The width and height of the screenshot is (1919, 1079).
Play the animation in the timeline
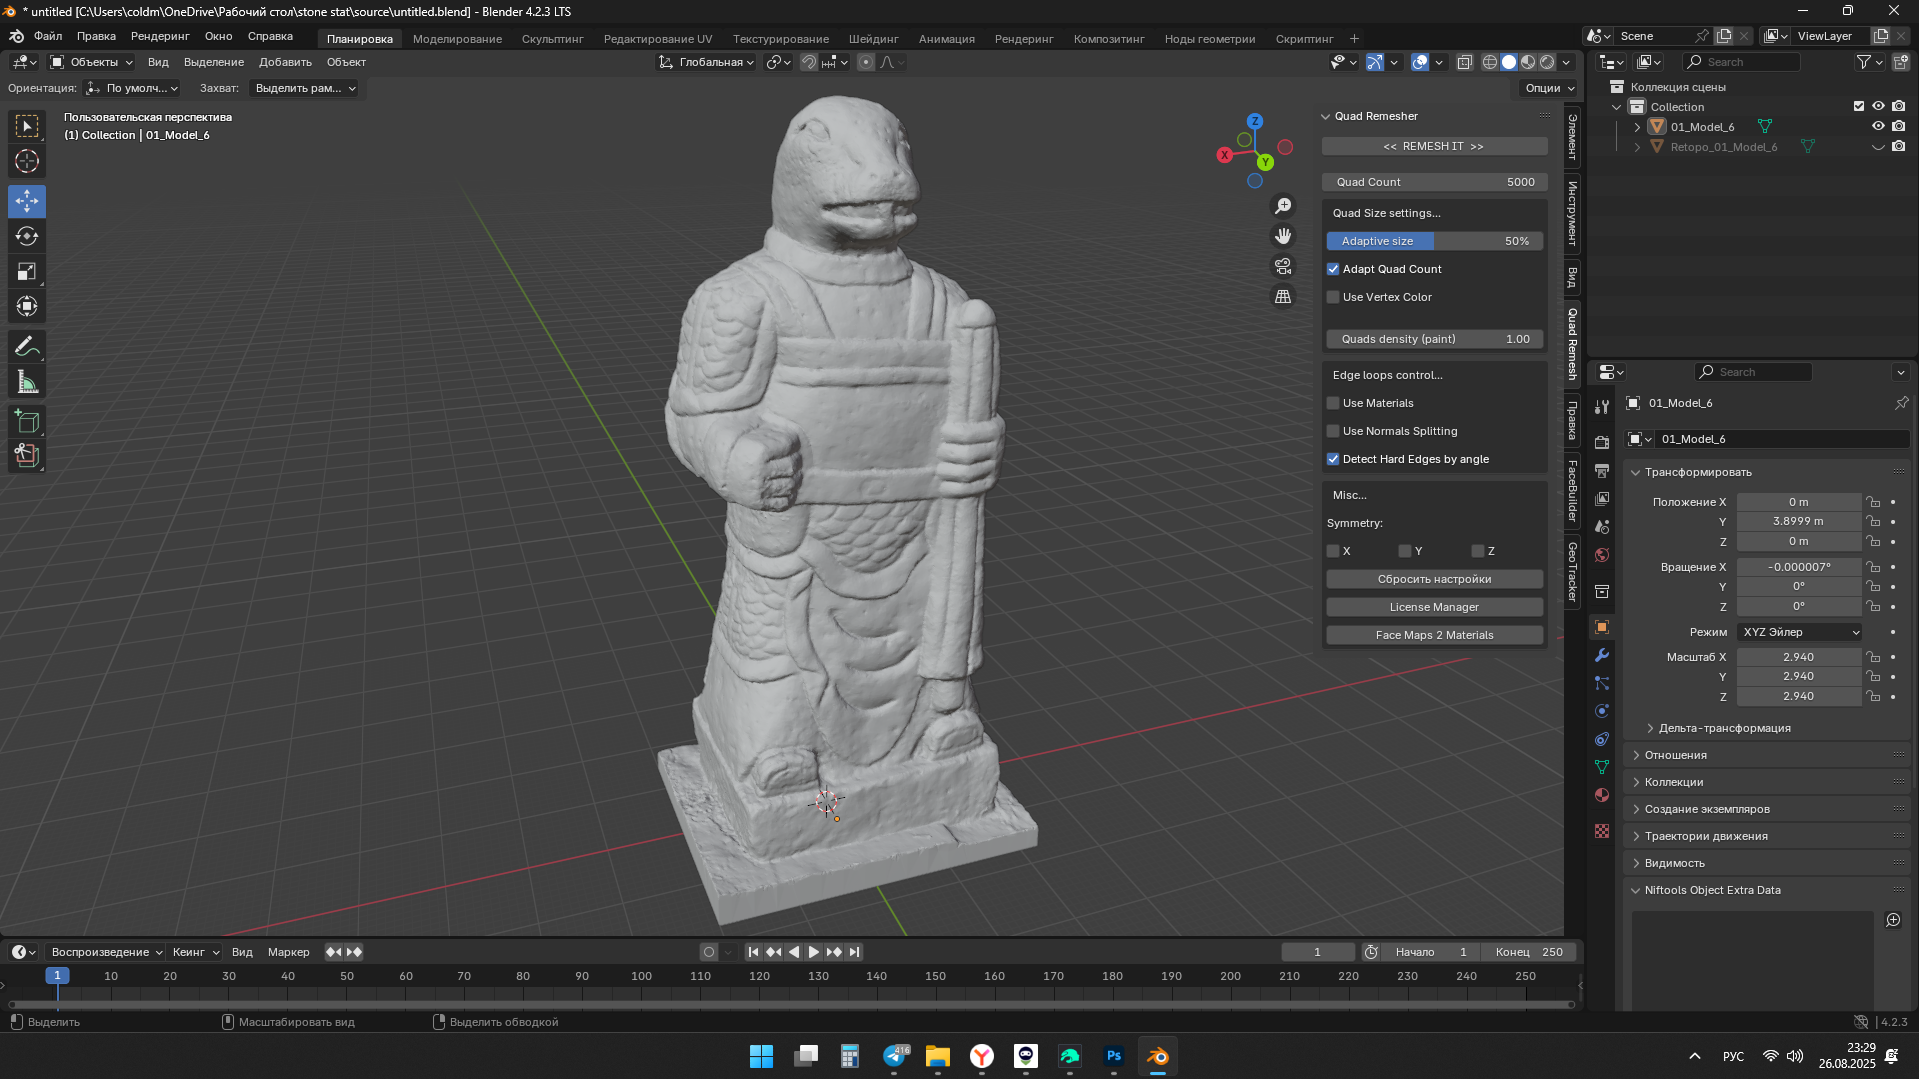[x=813, y=952]
